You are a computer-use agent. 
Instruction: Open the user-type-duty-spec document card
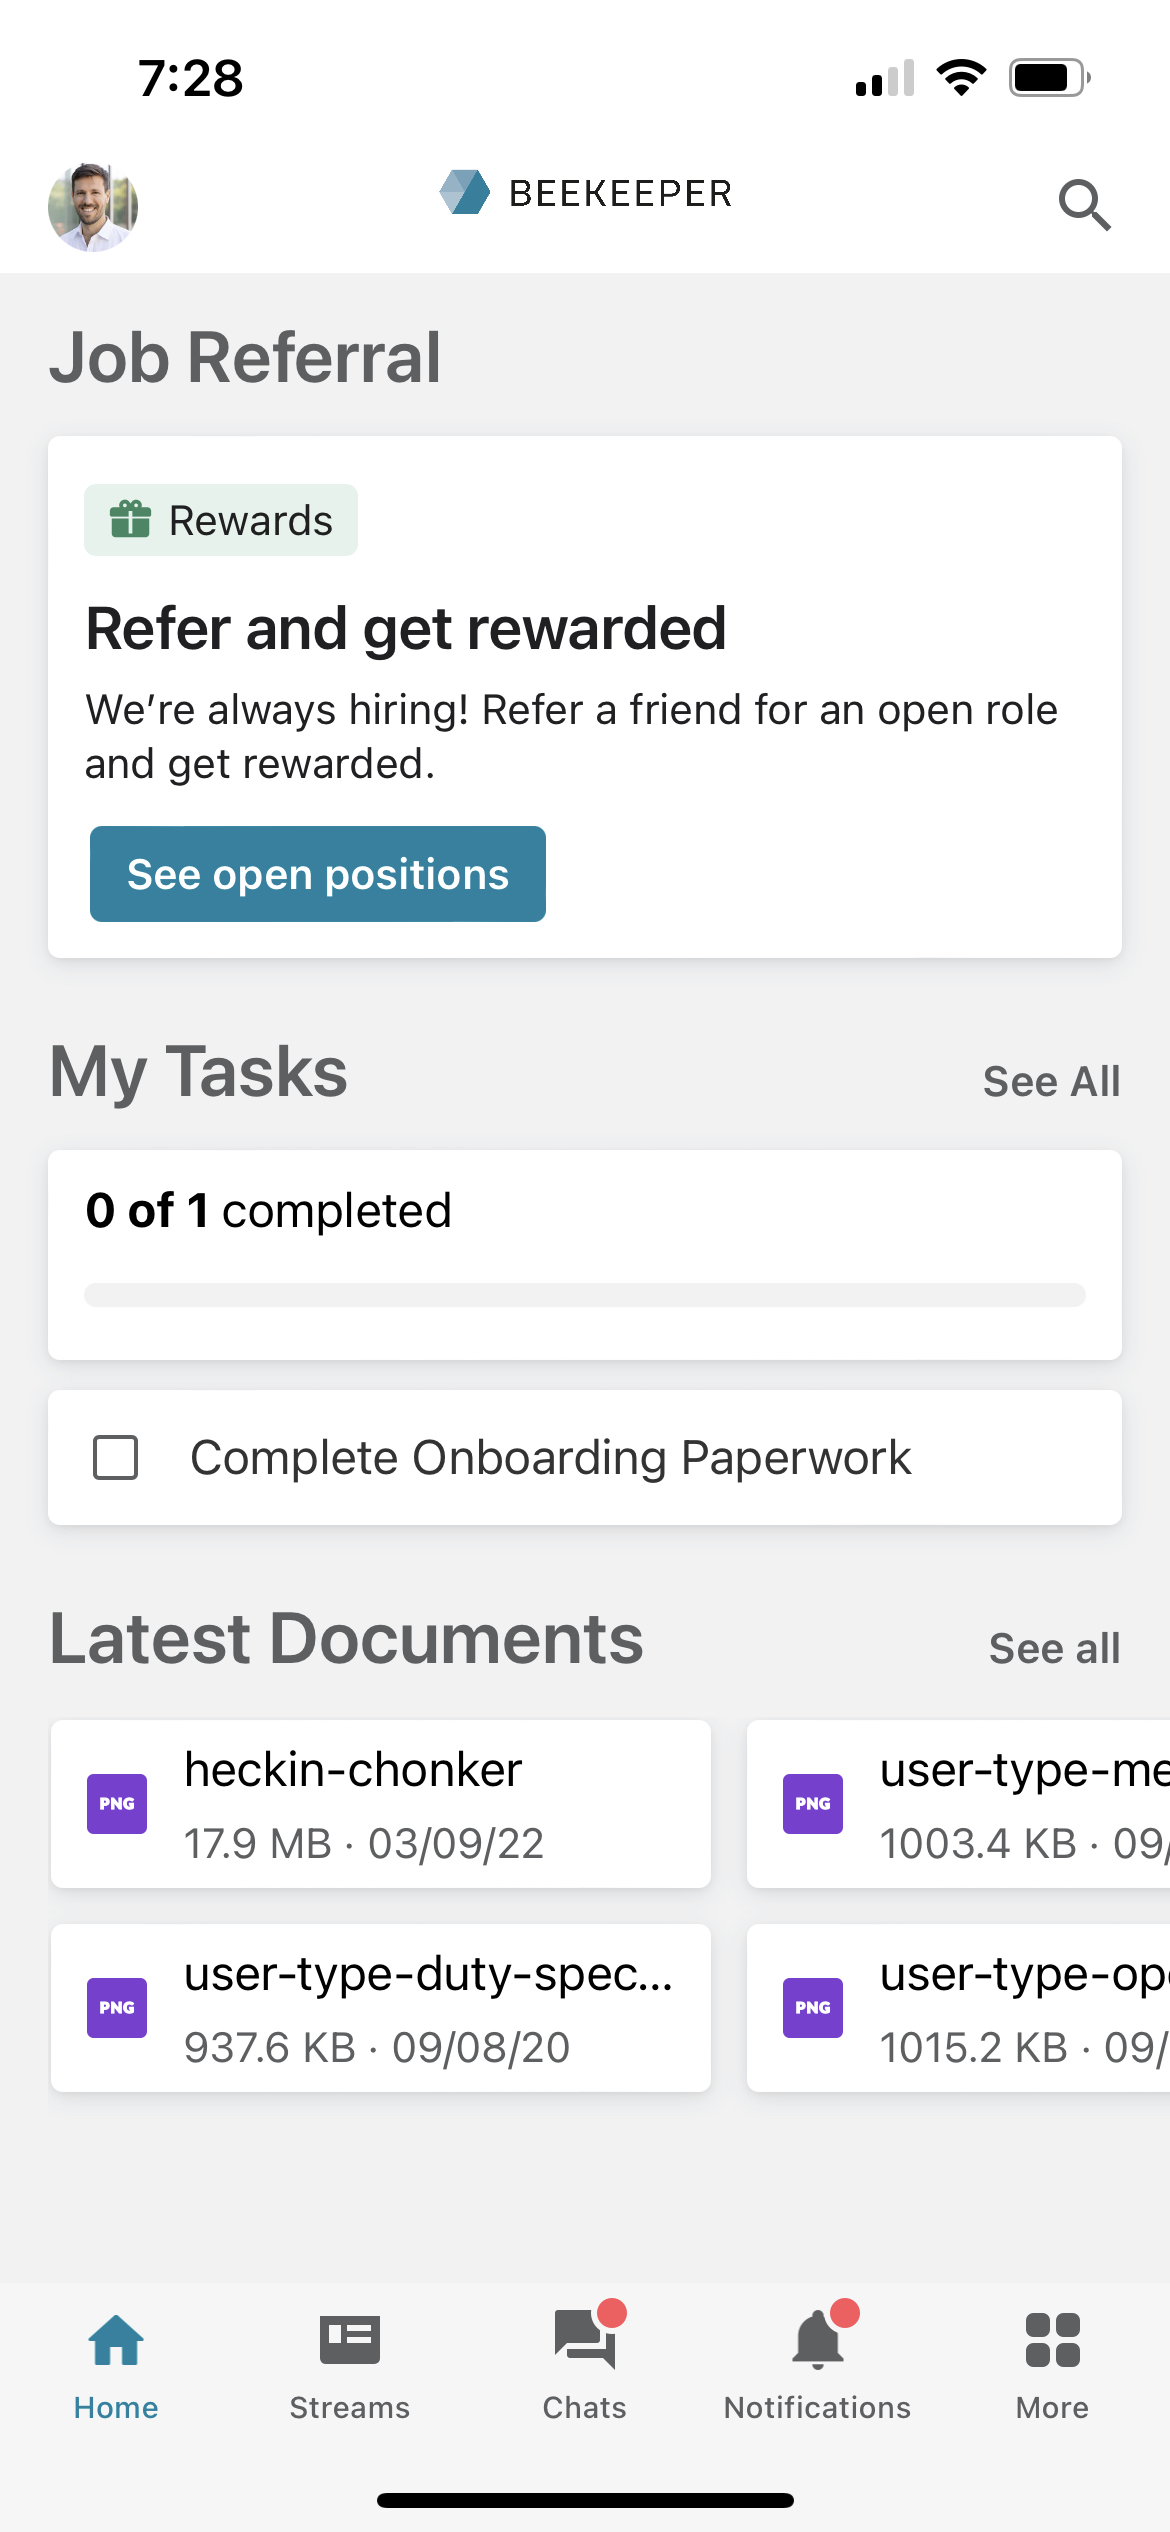[381, 2008]
